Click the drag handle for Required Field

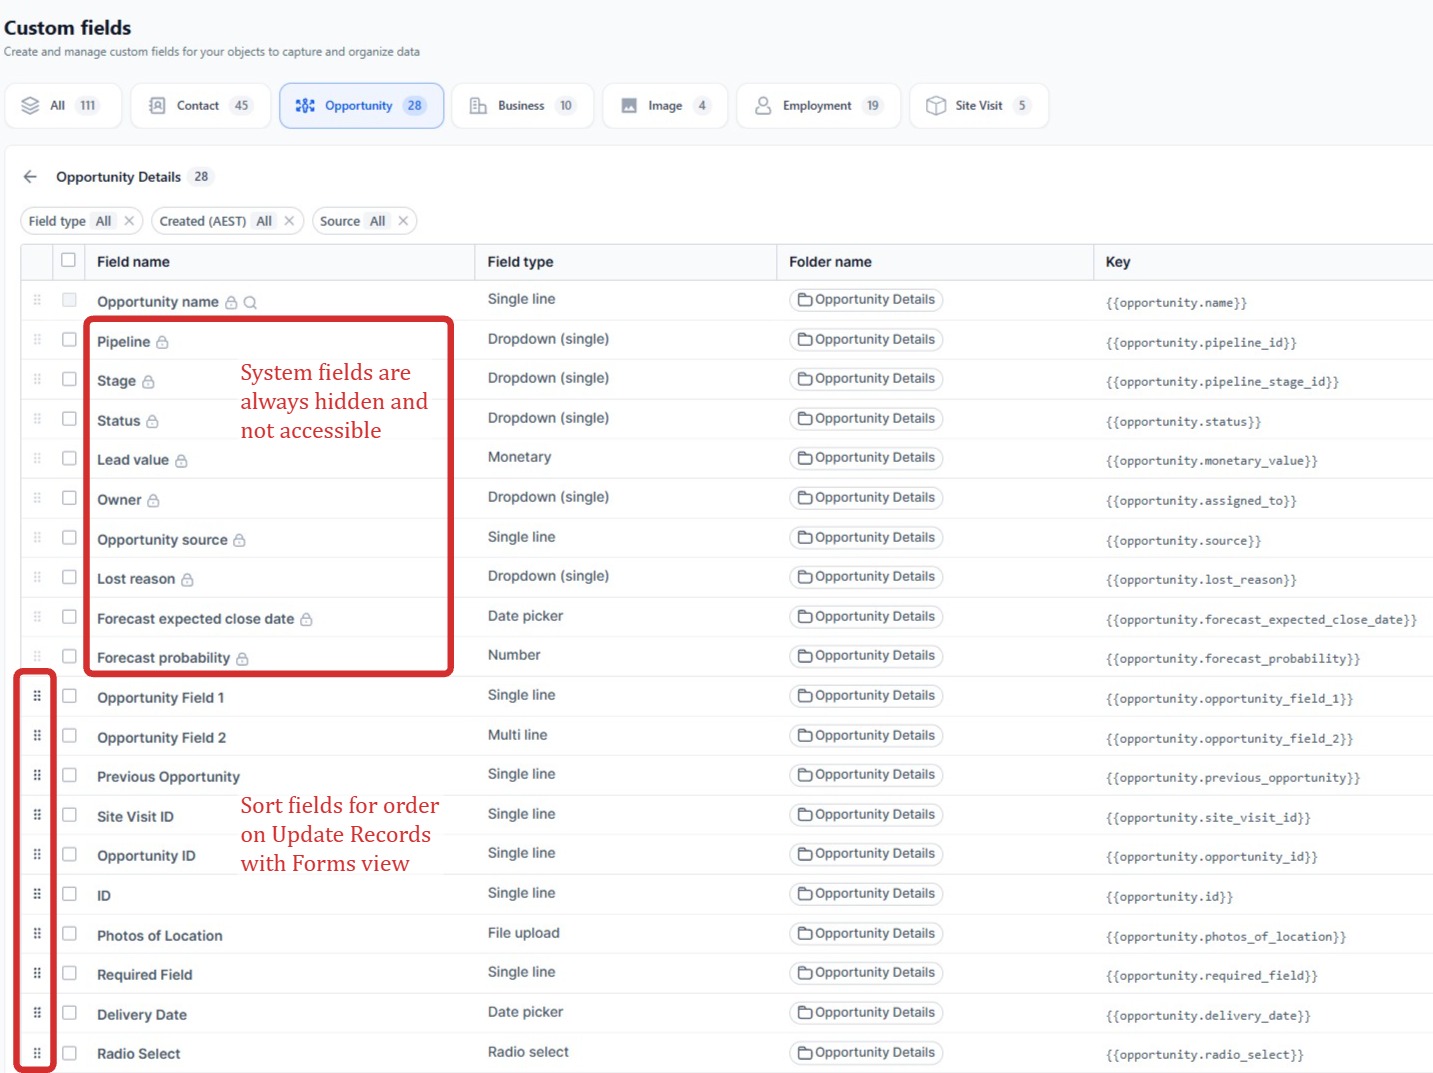pos(37,973)
